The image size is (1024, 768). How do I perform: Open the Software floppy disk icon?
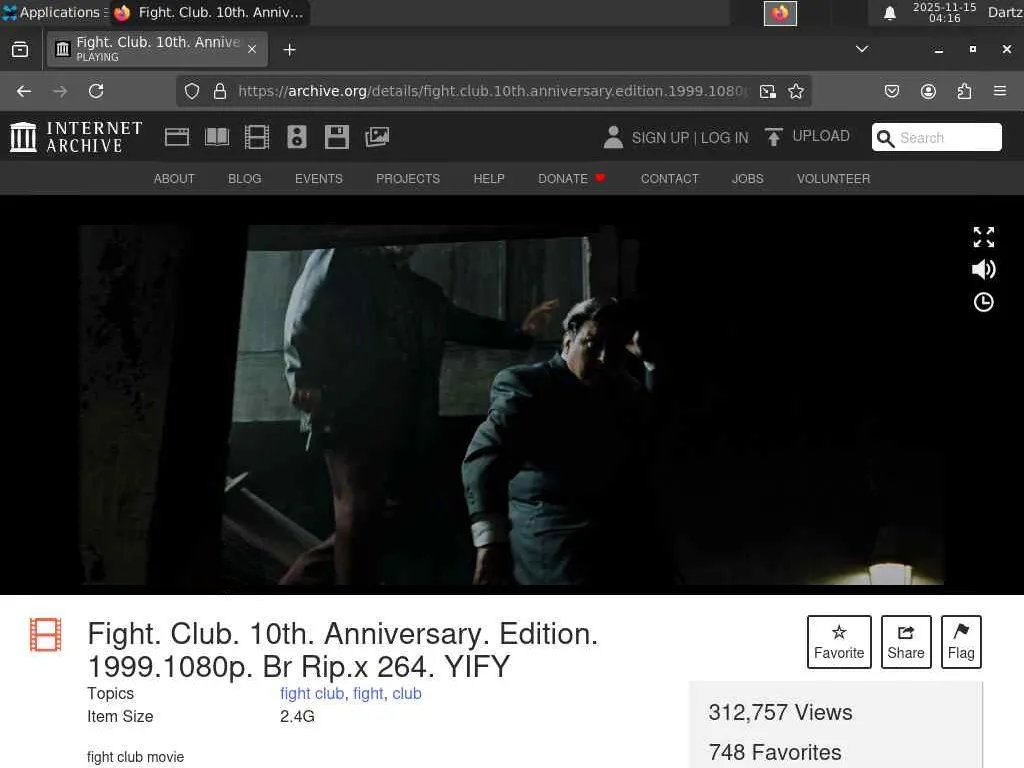(x=337, y=137)
